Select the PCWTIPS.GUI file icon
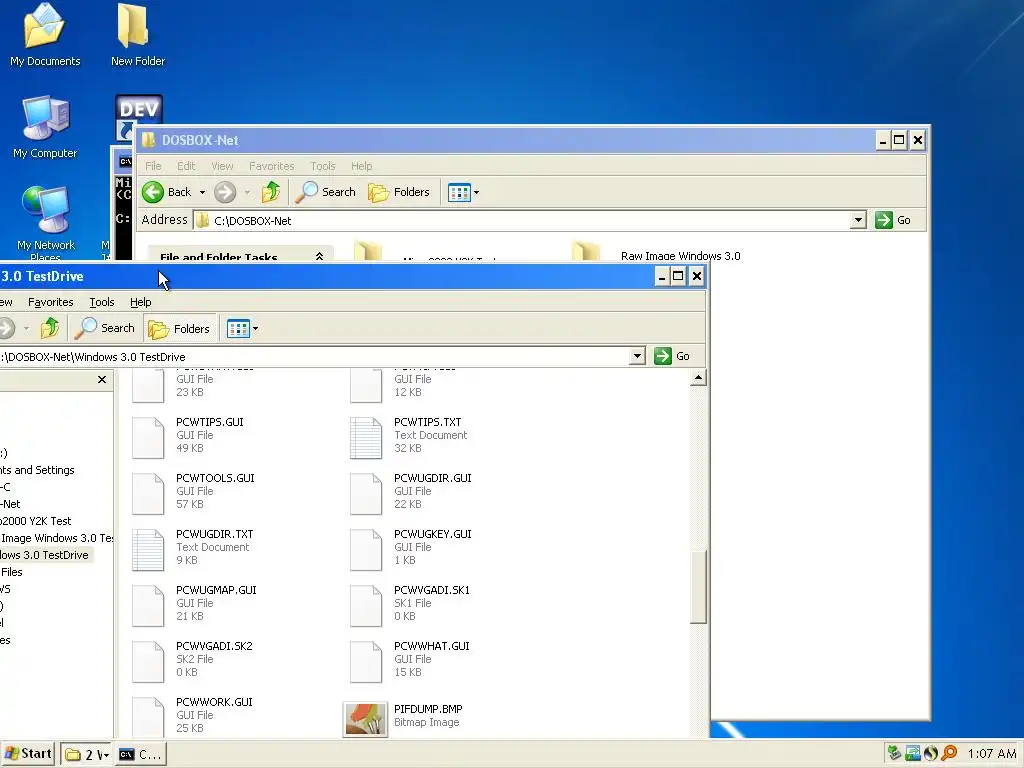The image size is (1024, 768). pos(148,437)
